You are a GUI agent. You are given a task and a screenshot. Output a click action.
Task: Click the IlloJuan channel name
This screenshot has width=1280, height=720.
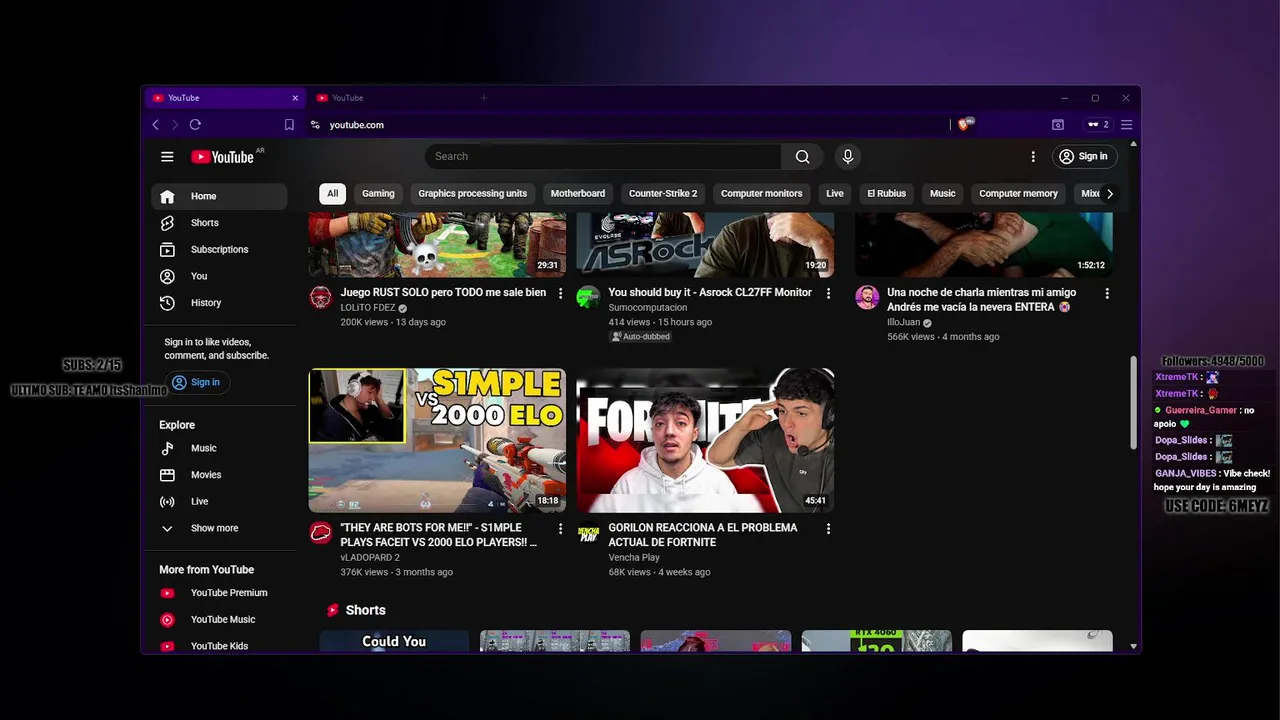903,323
